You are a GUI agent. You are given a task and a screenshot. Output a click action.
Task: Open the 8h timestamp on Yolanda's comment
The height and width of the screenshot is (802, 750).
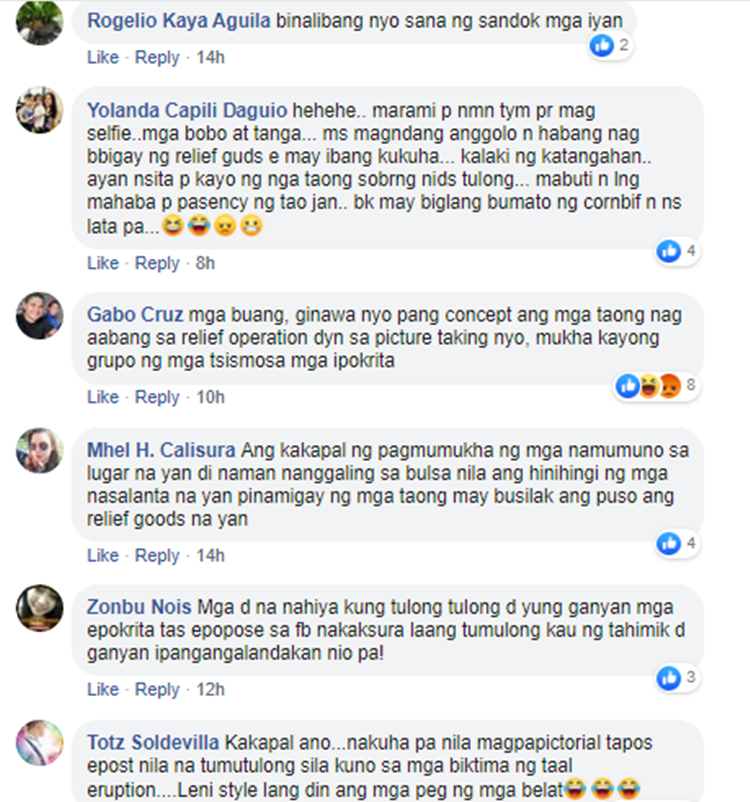(205, 263)
